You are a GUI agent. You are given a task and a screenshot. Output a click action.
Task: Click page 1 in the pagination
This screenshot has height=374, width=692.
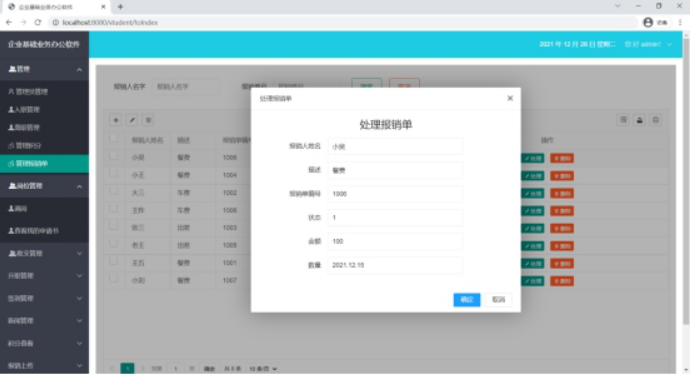pyautogui.click(x=127, y=368)
